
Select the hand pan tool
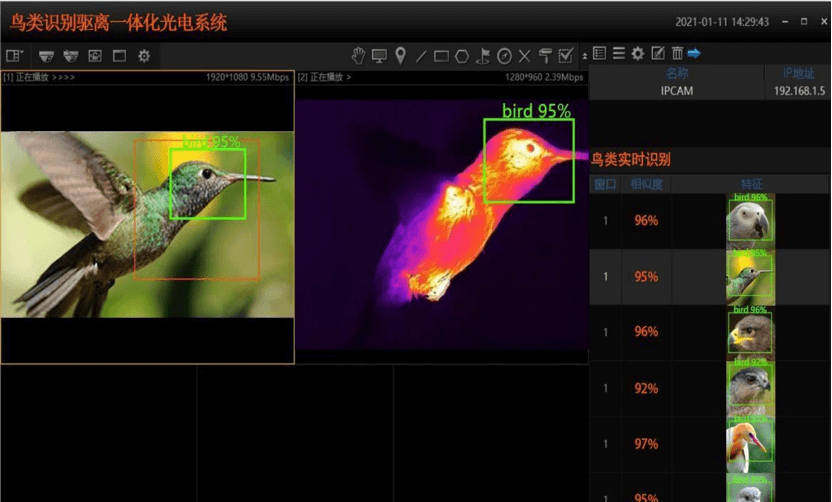359,56
